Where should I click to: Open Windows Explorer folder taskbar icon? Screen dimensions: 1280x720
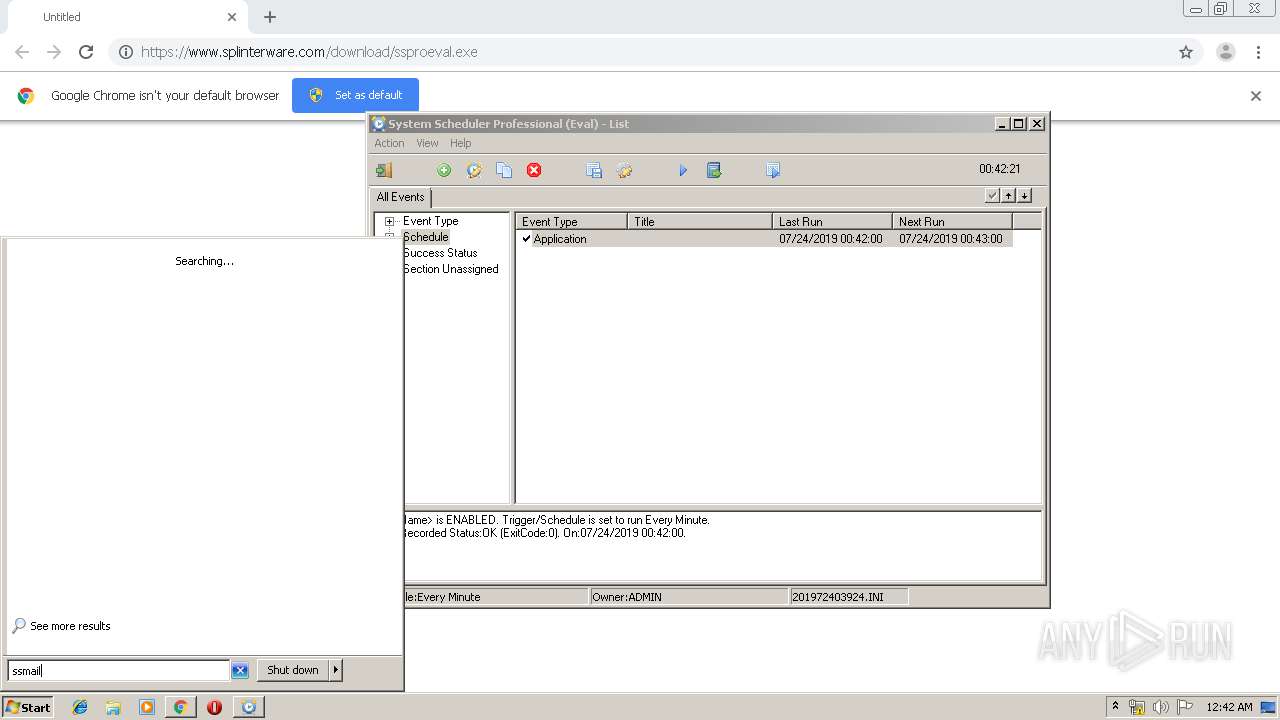coord(113,707)
